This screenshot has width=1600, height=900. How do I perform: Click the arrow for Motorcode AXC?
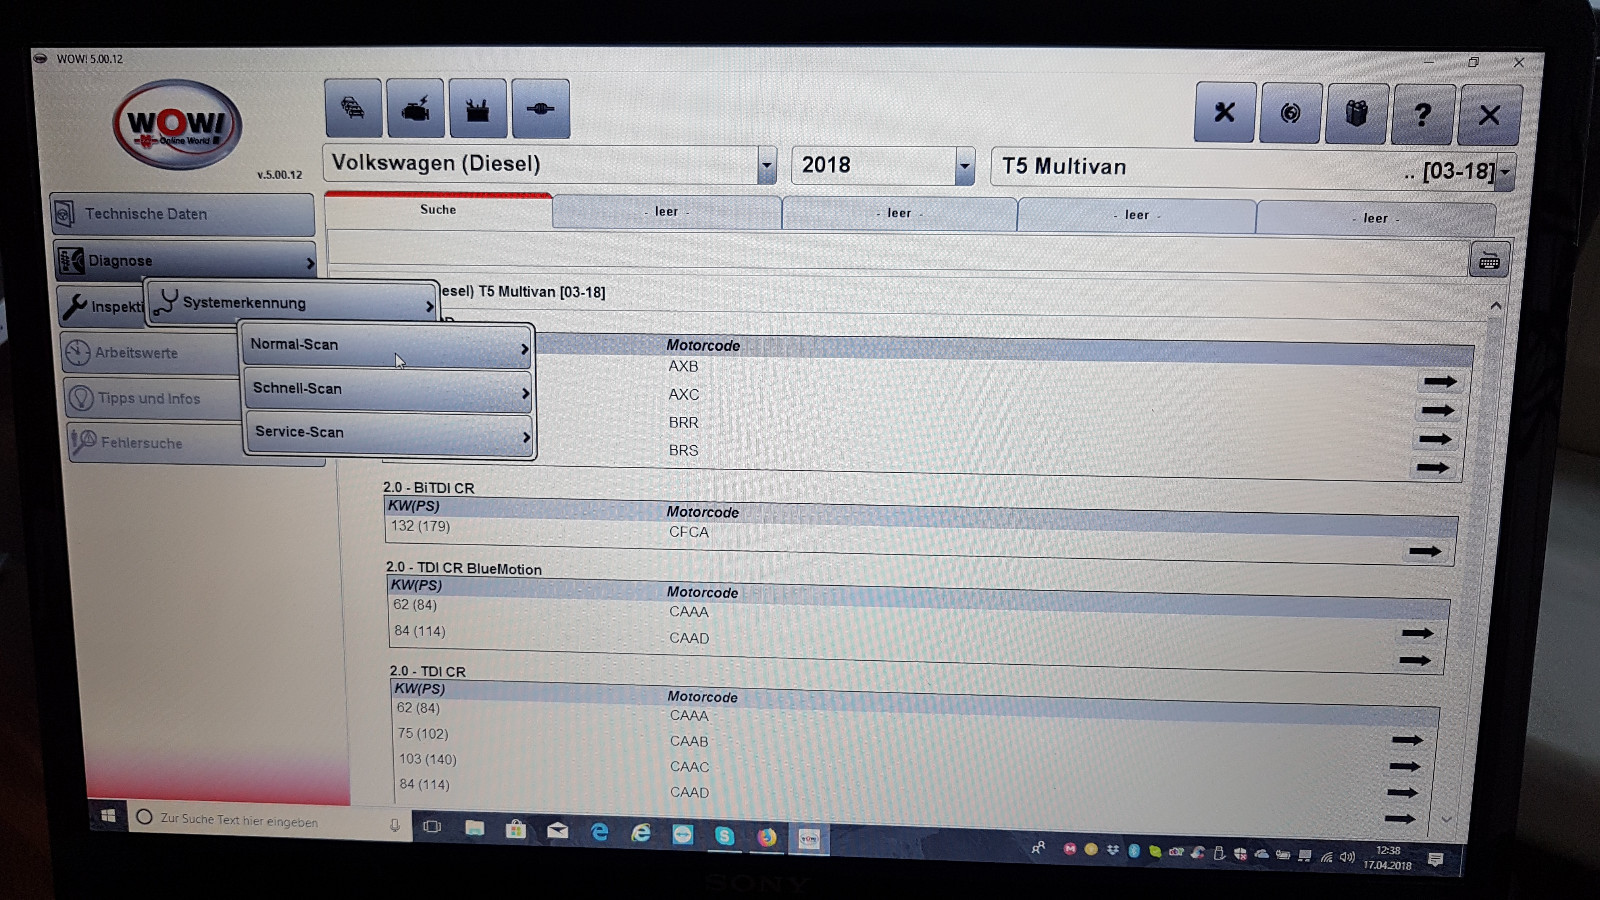[x=1438, y=410]
